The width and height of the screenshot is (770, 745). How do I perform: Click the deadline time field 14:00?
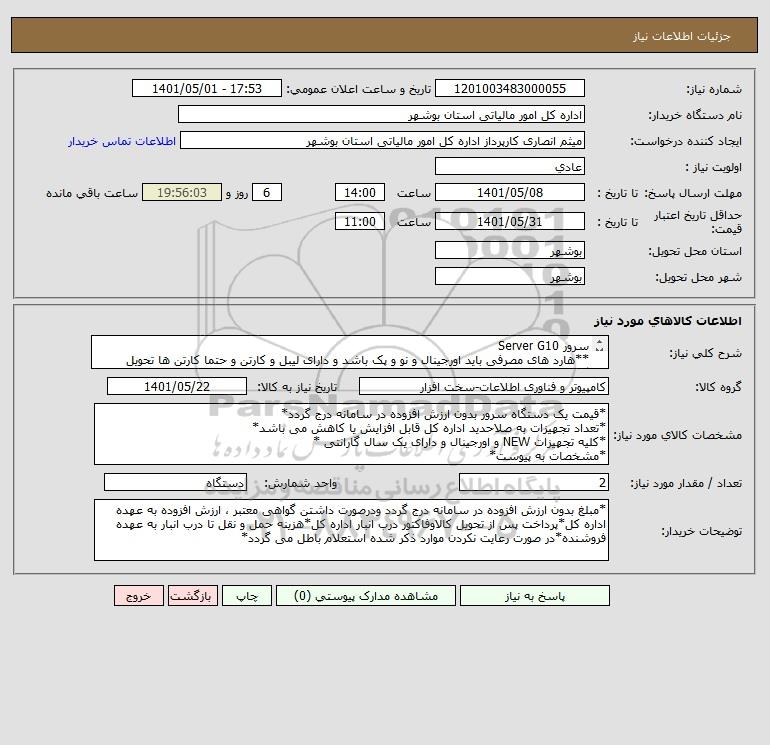pos(359,193)
